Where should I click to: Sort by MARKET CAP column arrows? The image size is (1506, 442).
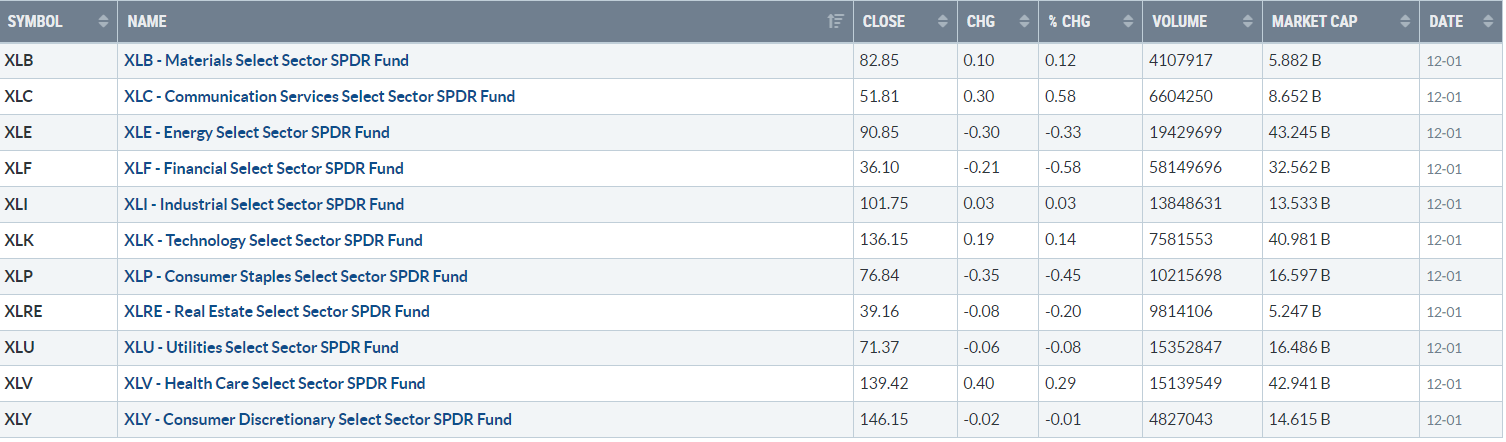click(1406, 21)
